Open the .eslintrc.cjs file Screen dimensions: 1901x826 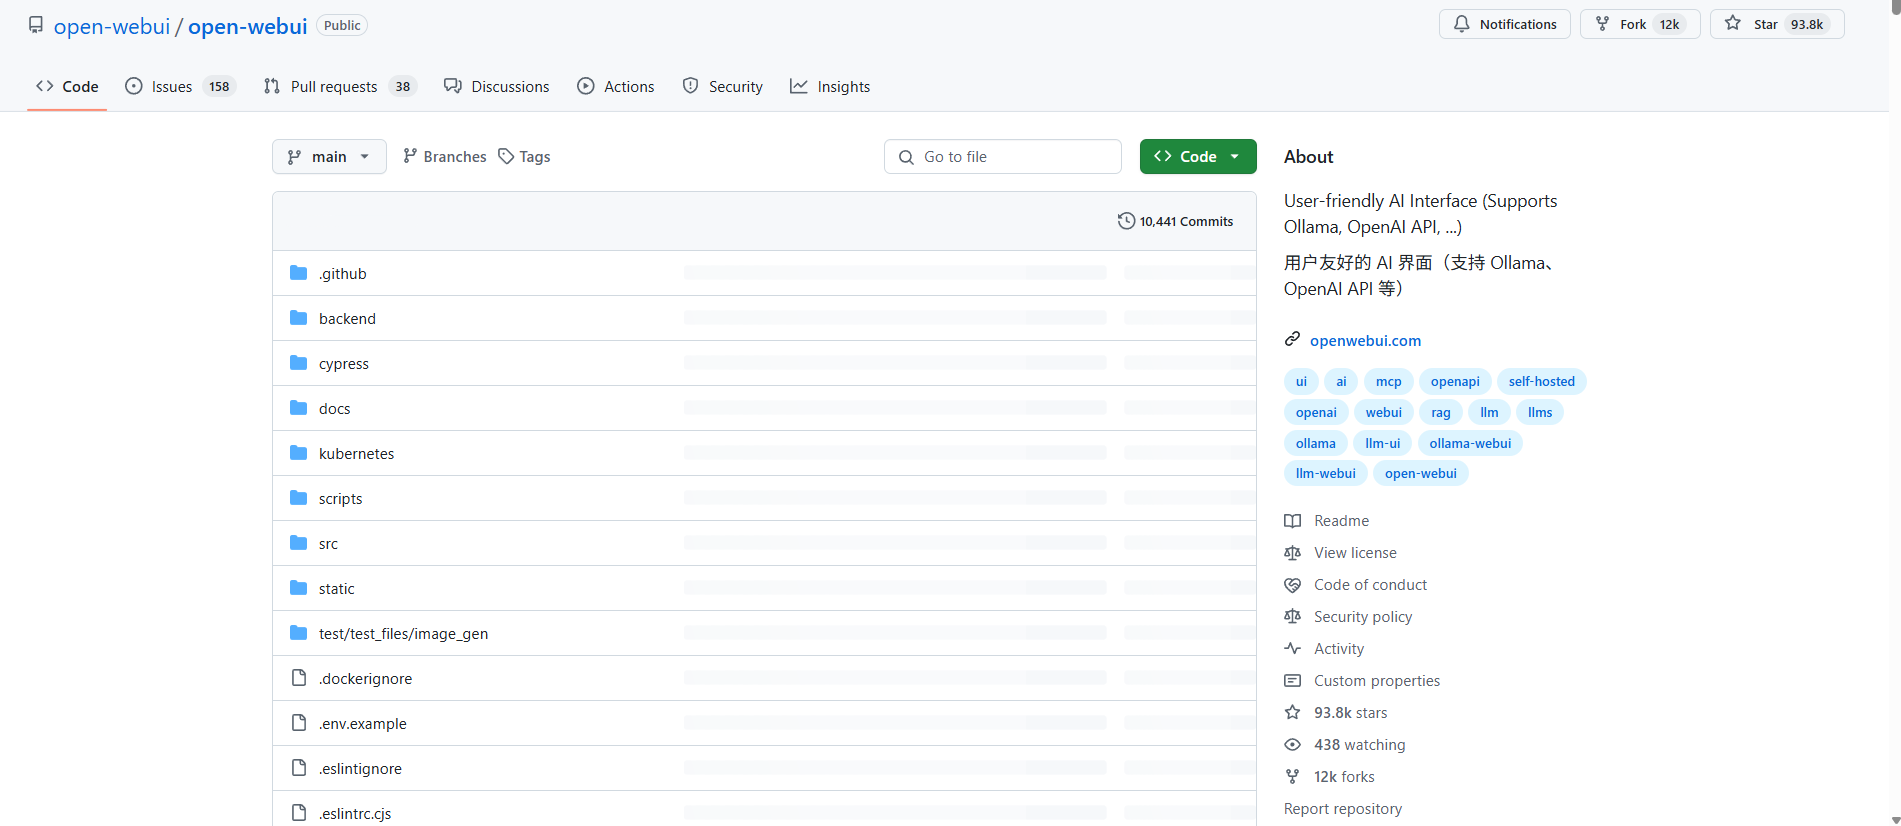(355, 814)
